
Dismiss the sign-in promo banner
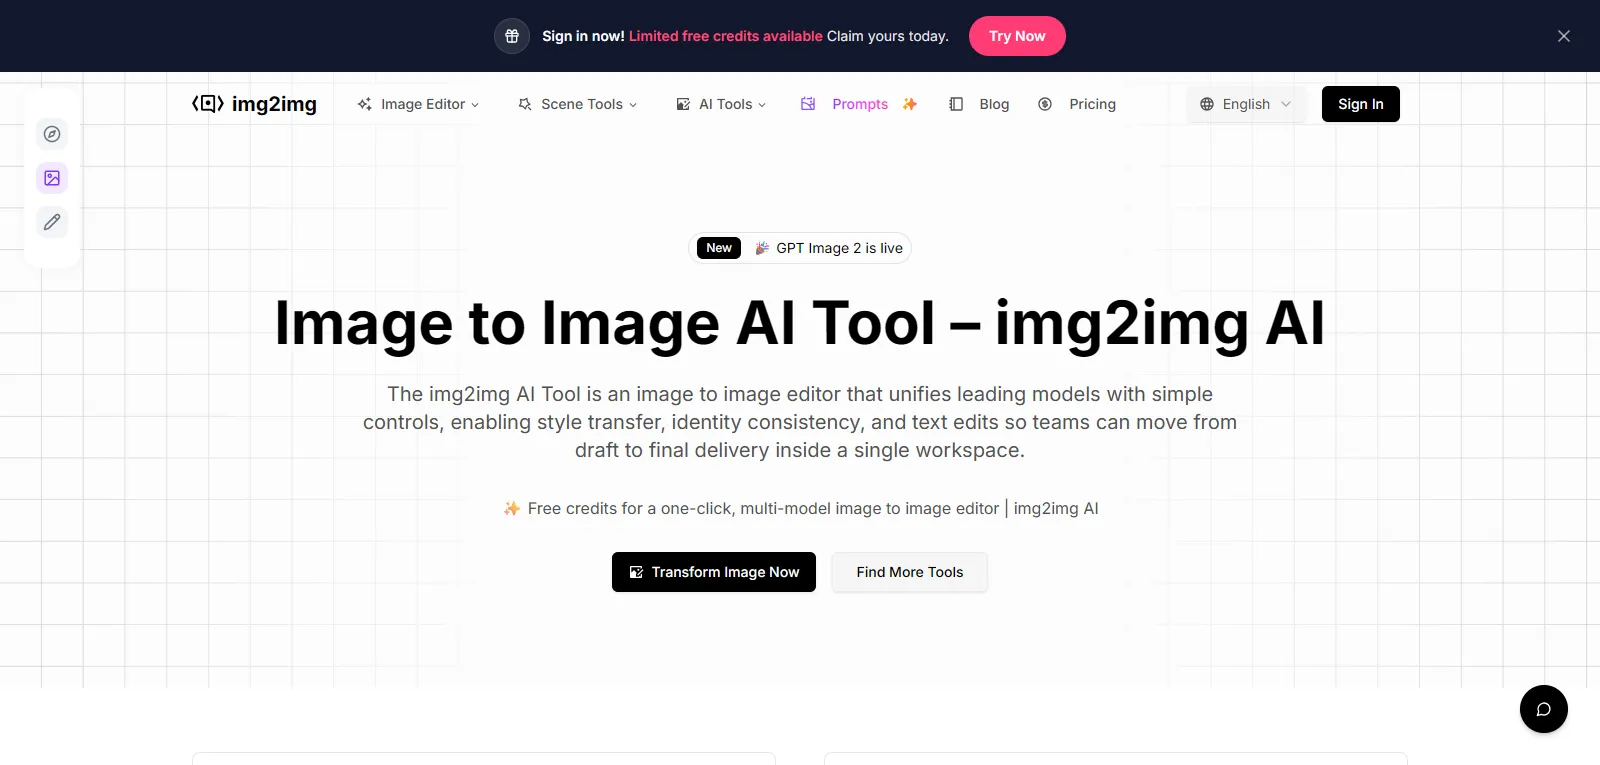(x=1564, y=36)
